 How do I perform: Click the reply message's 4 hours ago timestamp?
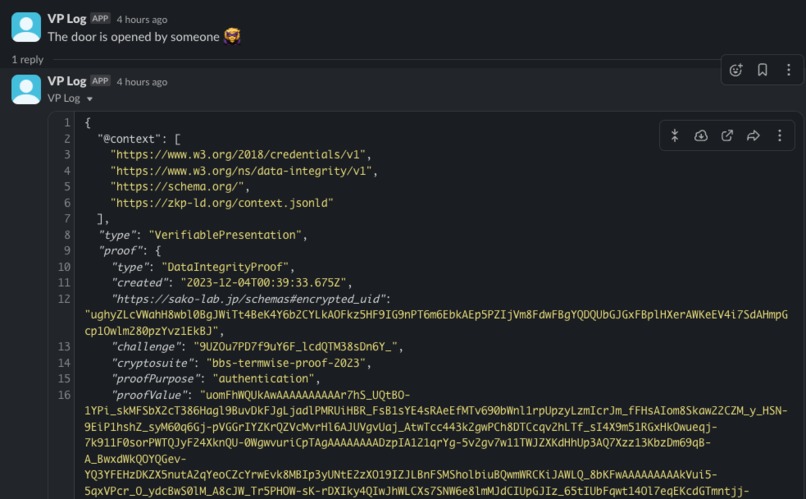click(142, 82)
